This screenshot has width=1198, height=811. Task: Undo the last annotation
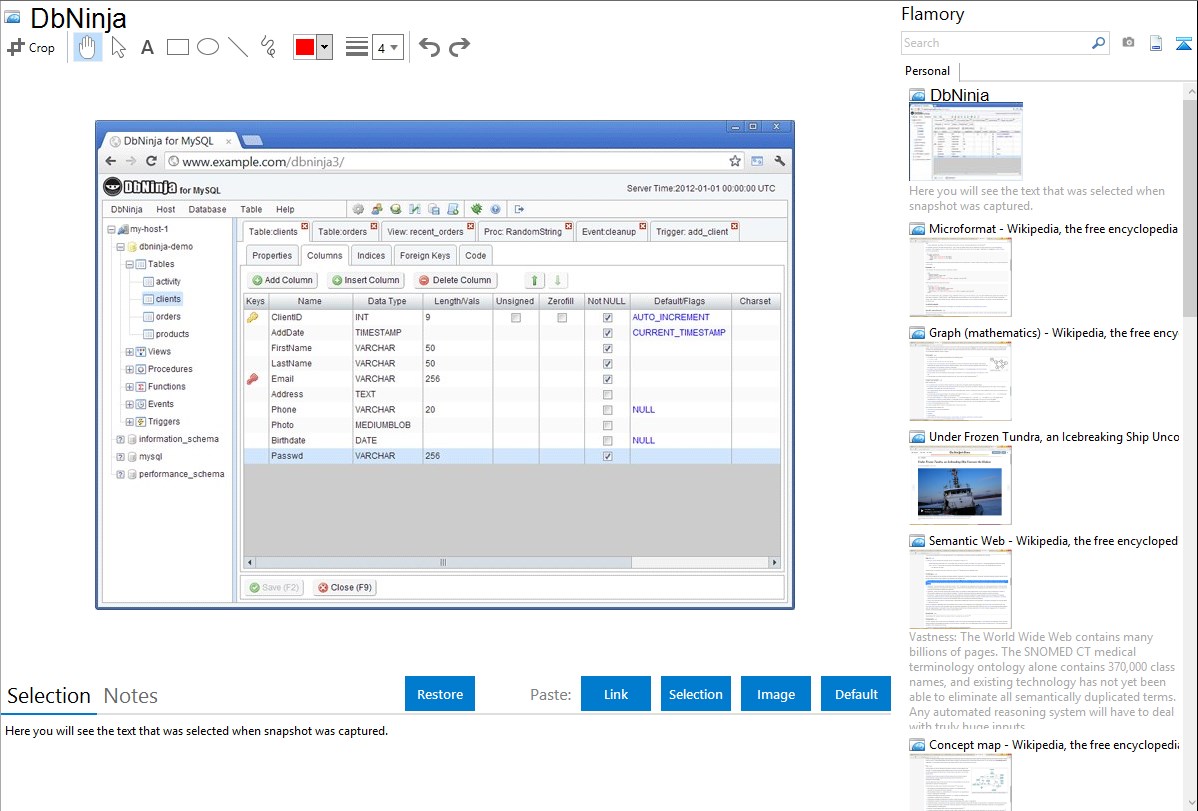429,47
